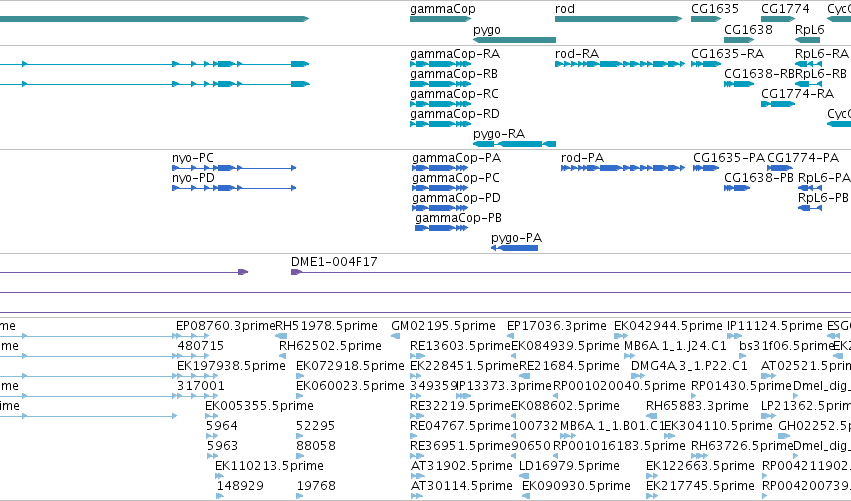This screenshot has height=501, width=851.
Task: Click the 5964 feature label
Action: 221,426
